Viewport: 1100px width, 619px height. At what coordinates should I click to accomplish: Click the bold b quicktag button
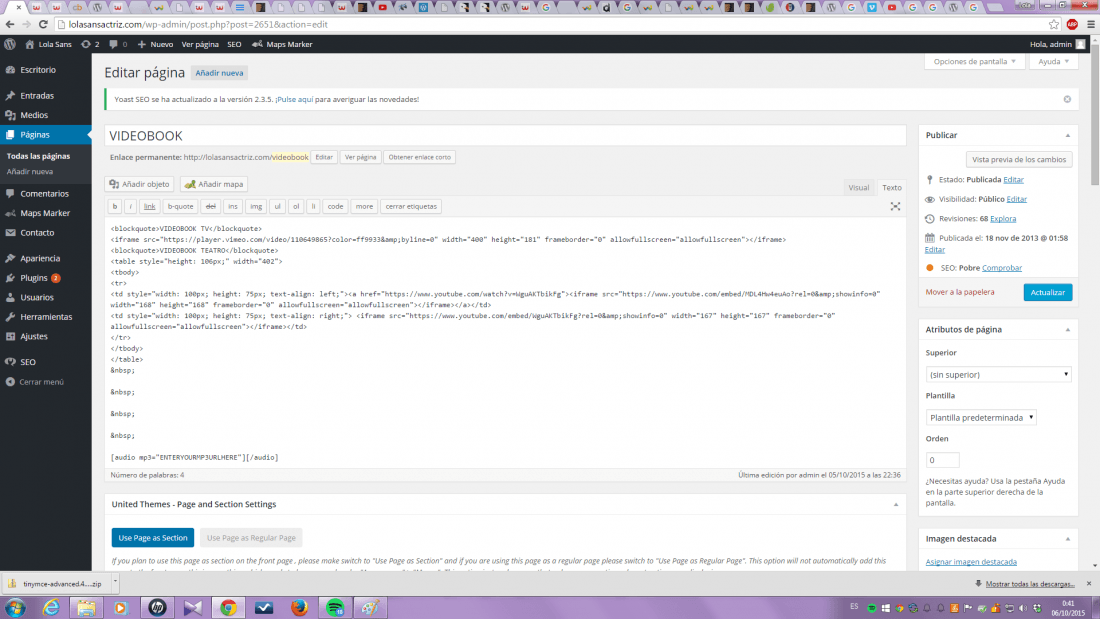[x=115, y=206]
